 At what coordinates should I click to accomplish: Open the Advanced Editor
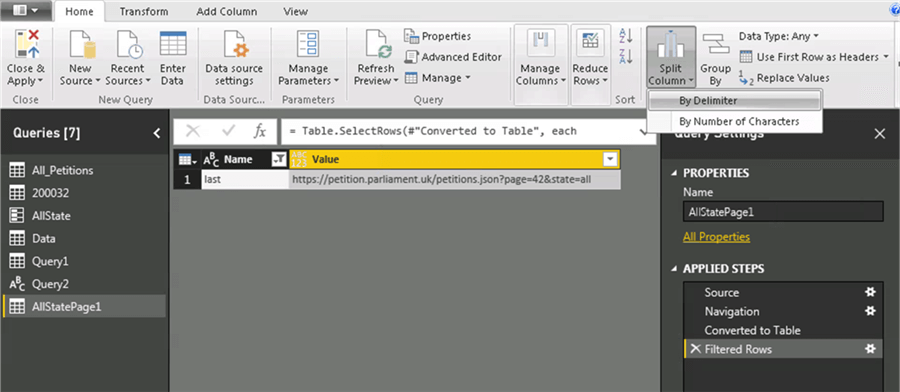point(453,57)
